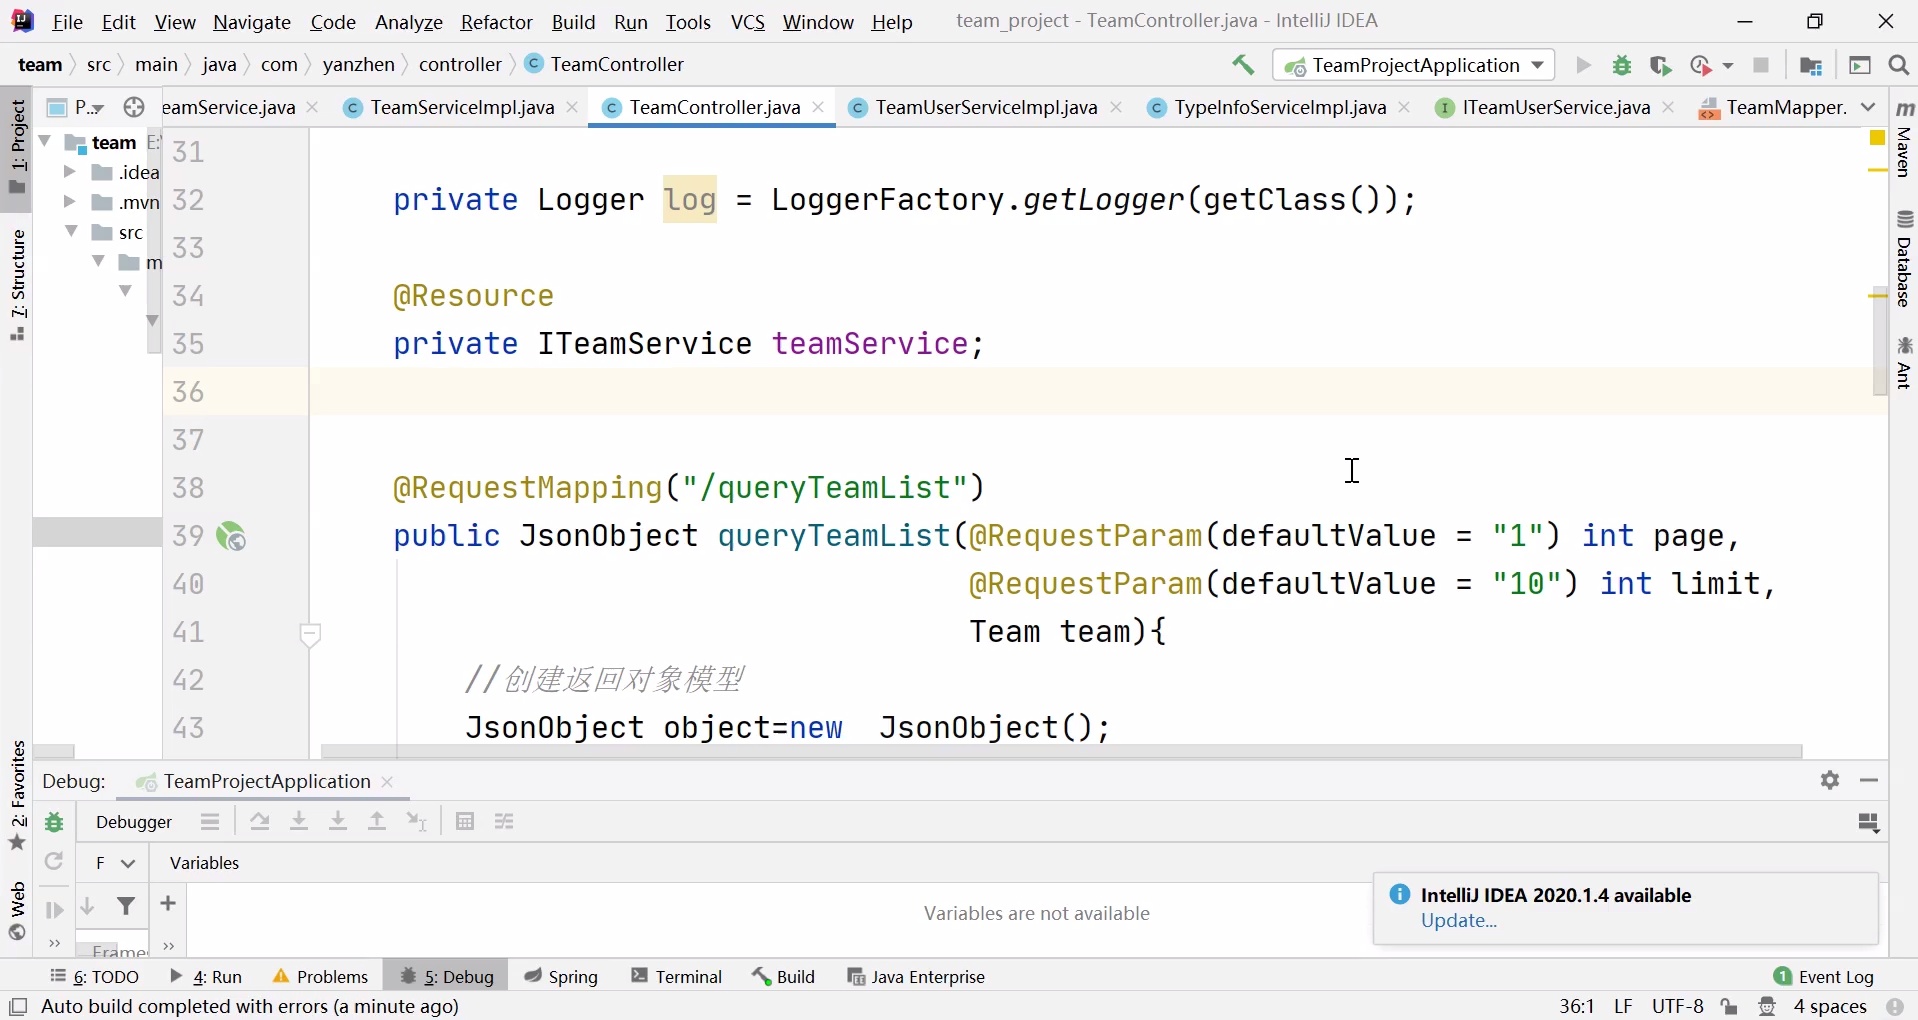Viewport: 1918px width, 1020px height.
Task: Click the debug bug icon in top toolbar
Action: [x=1622, y=65]
